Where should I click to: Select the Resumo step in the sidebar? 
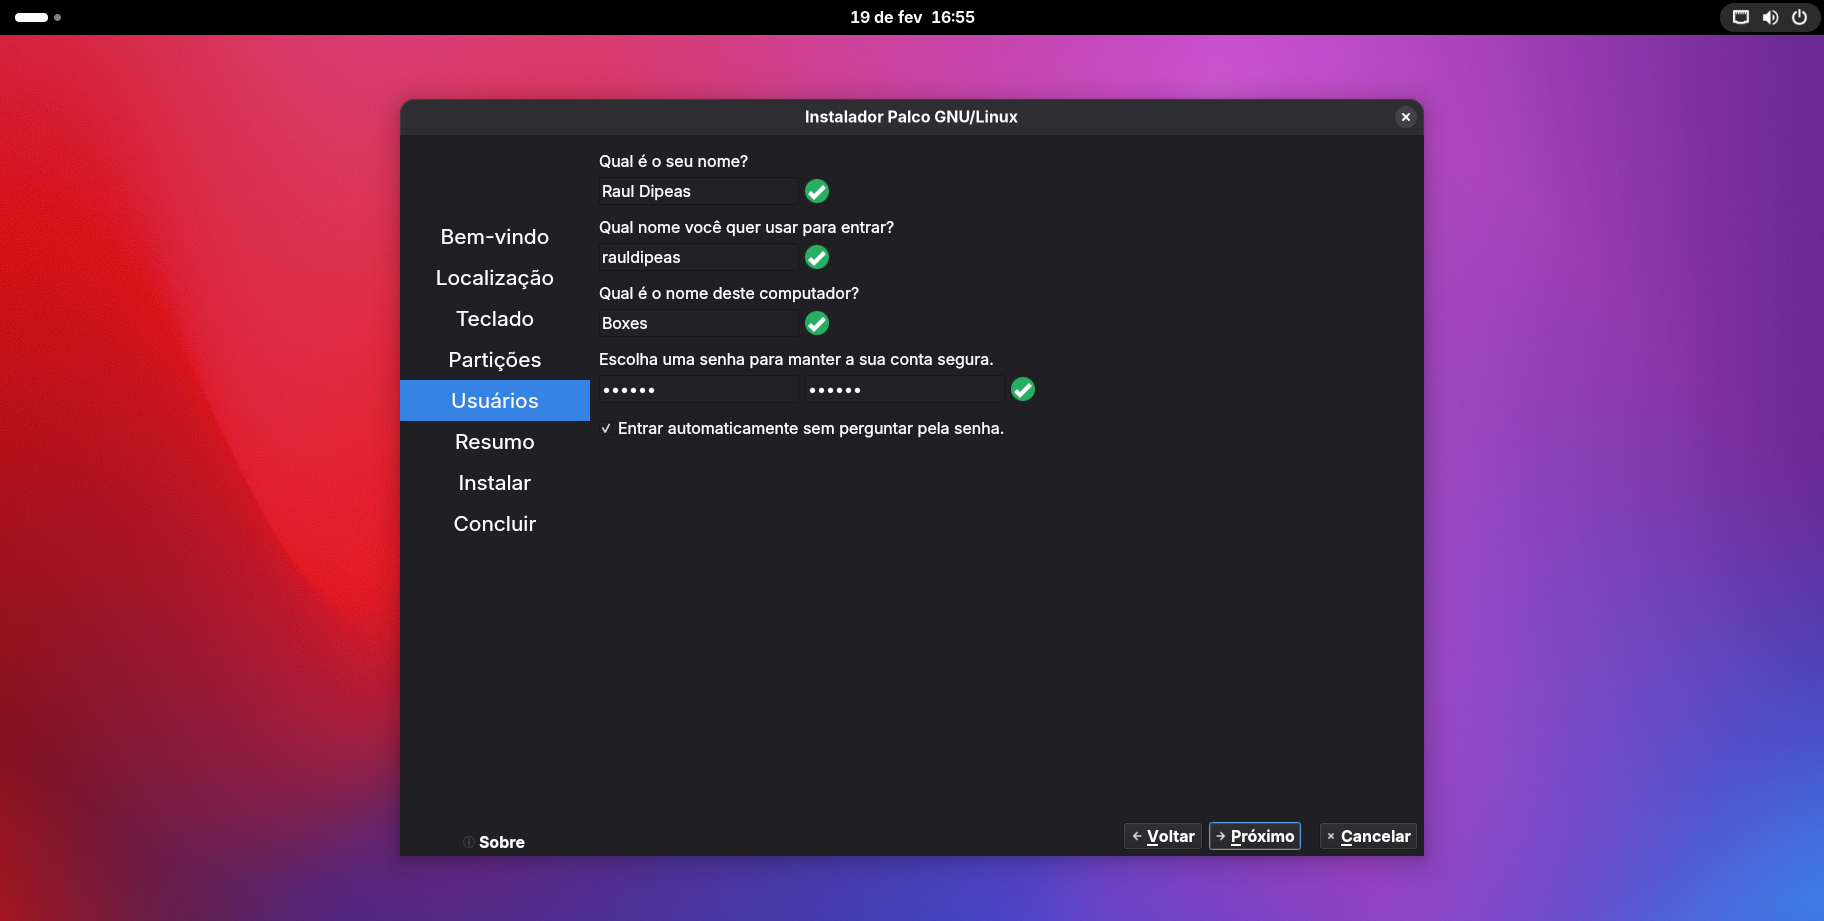pos(494,442)
